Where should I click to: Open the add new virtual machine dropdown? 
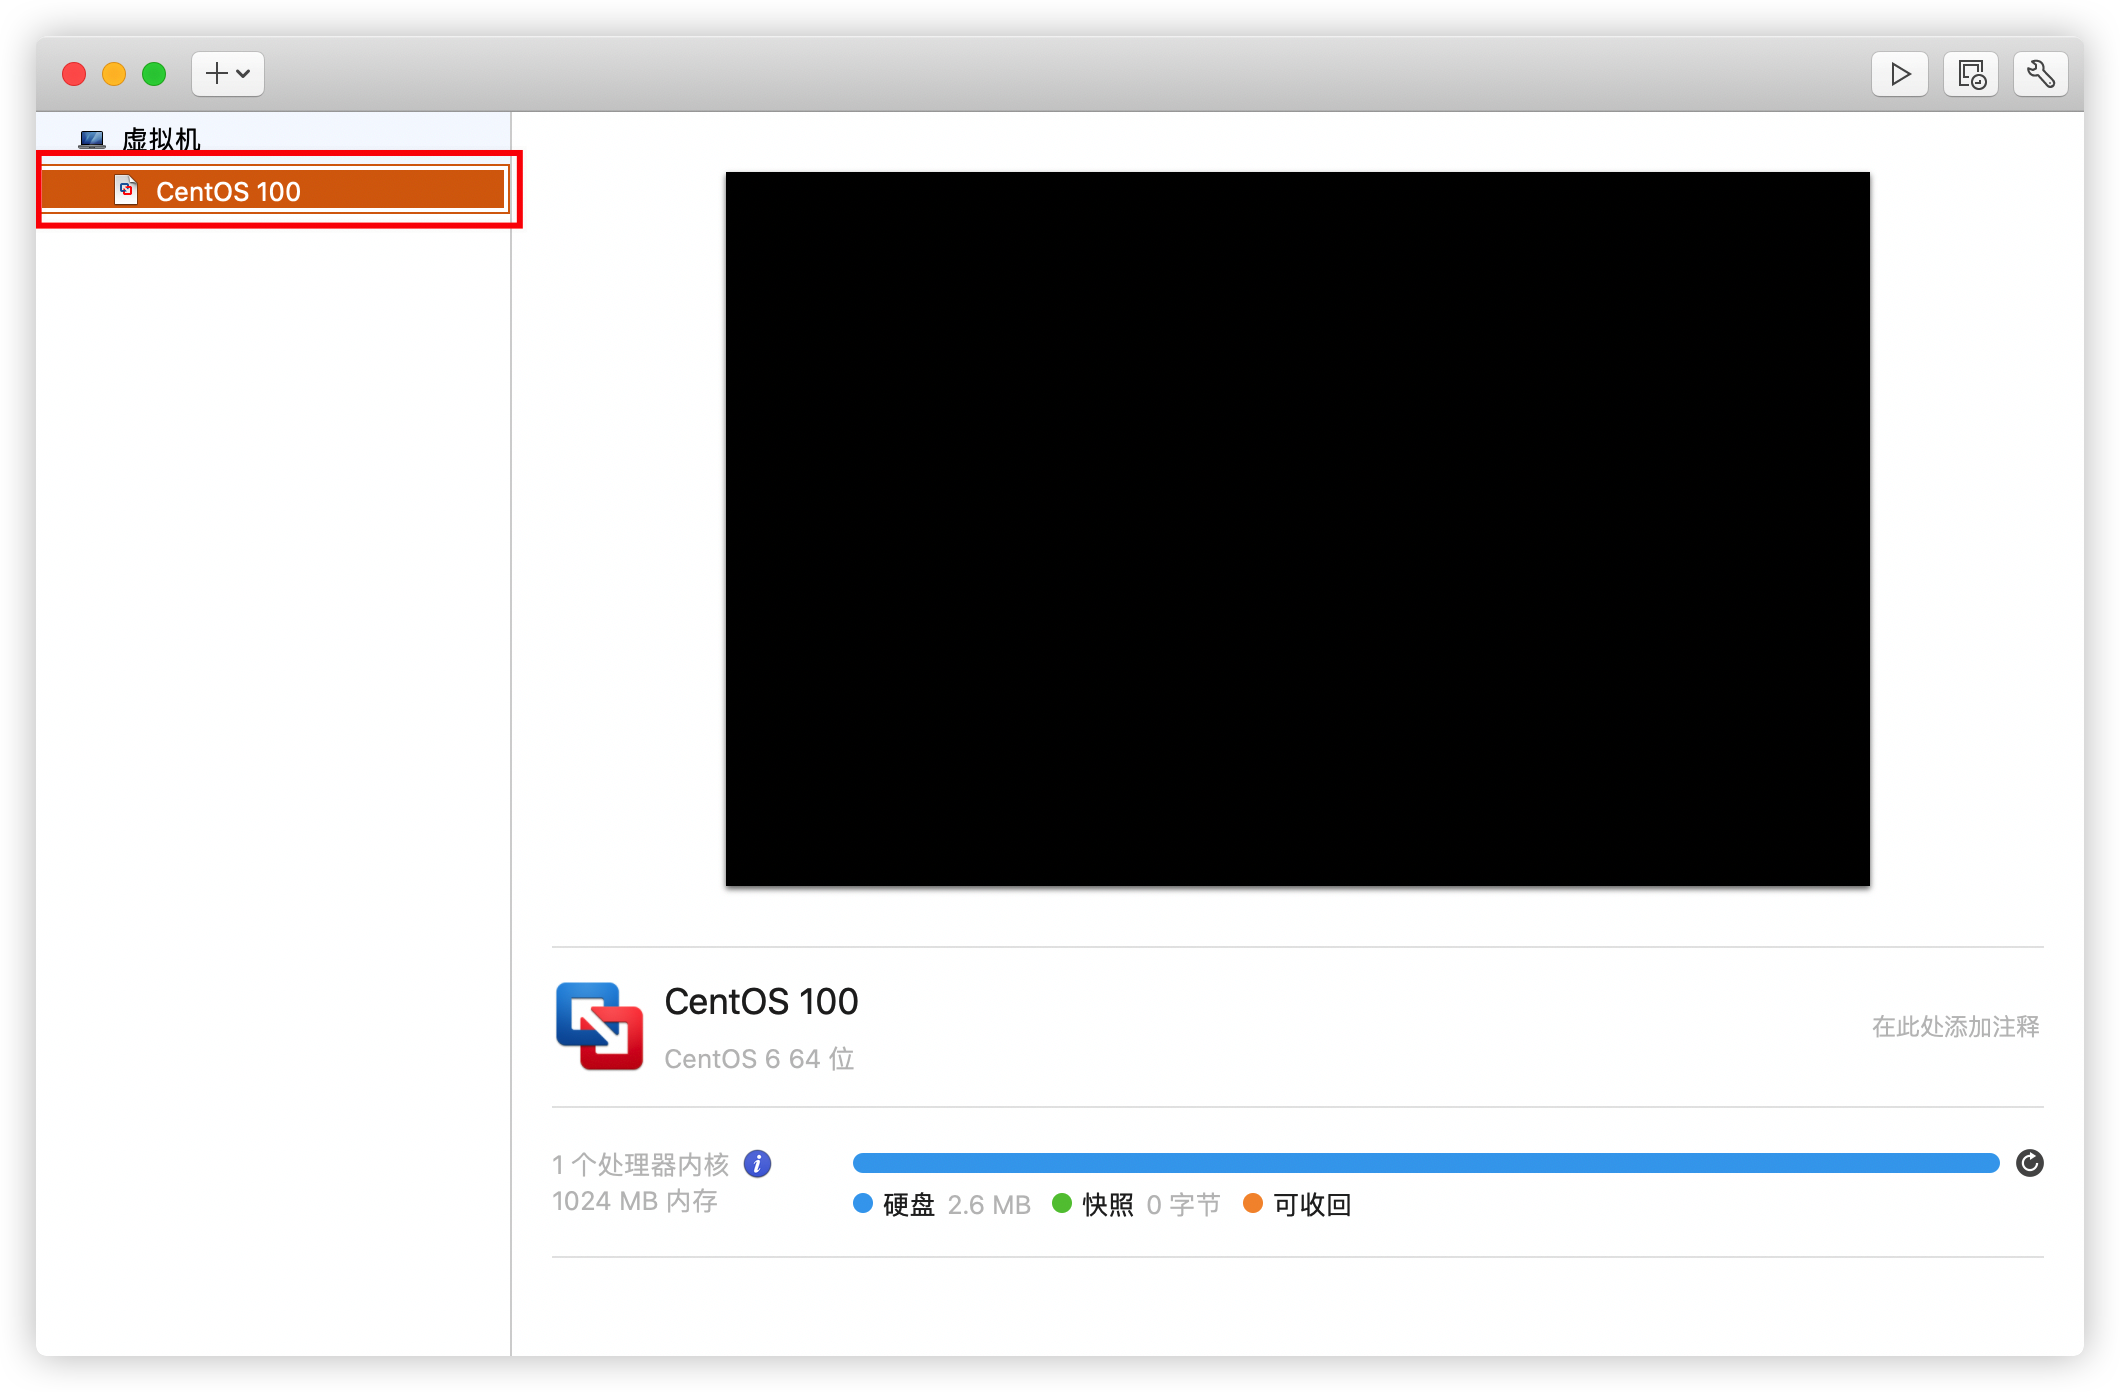pyautogui.click(x=228, y=74)
